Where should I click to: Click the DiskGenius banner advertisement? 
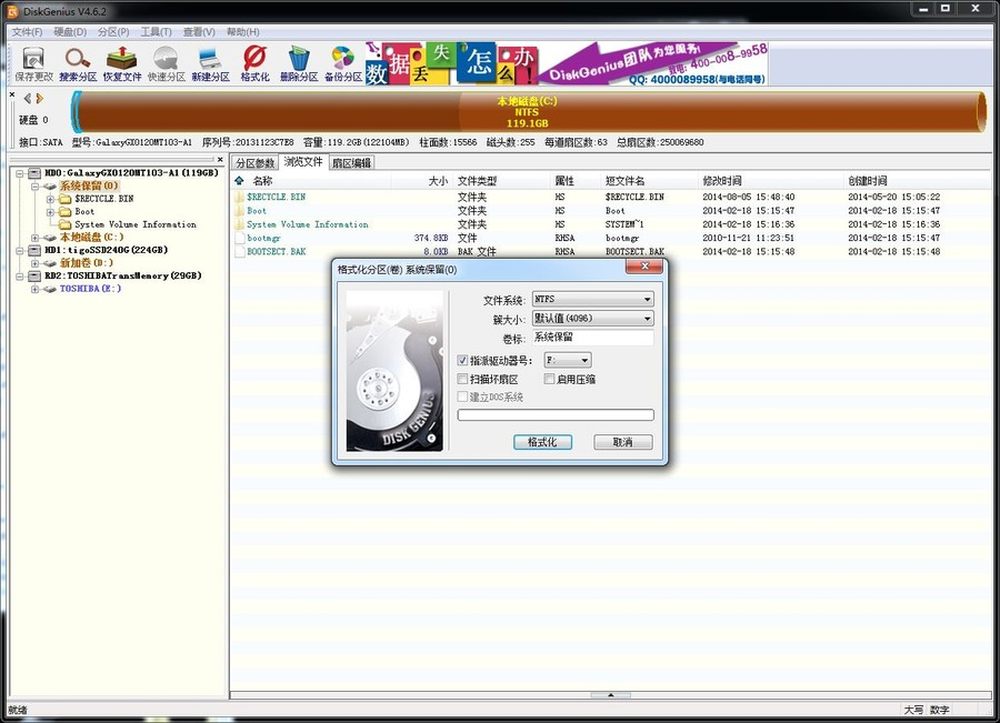coord(566,63)
